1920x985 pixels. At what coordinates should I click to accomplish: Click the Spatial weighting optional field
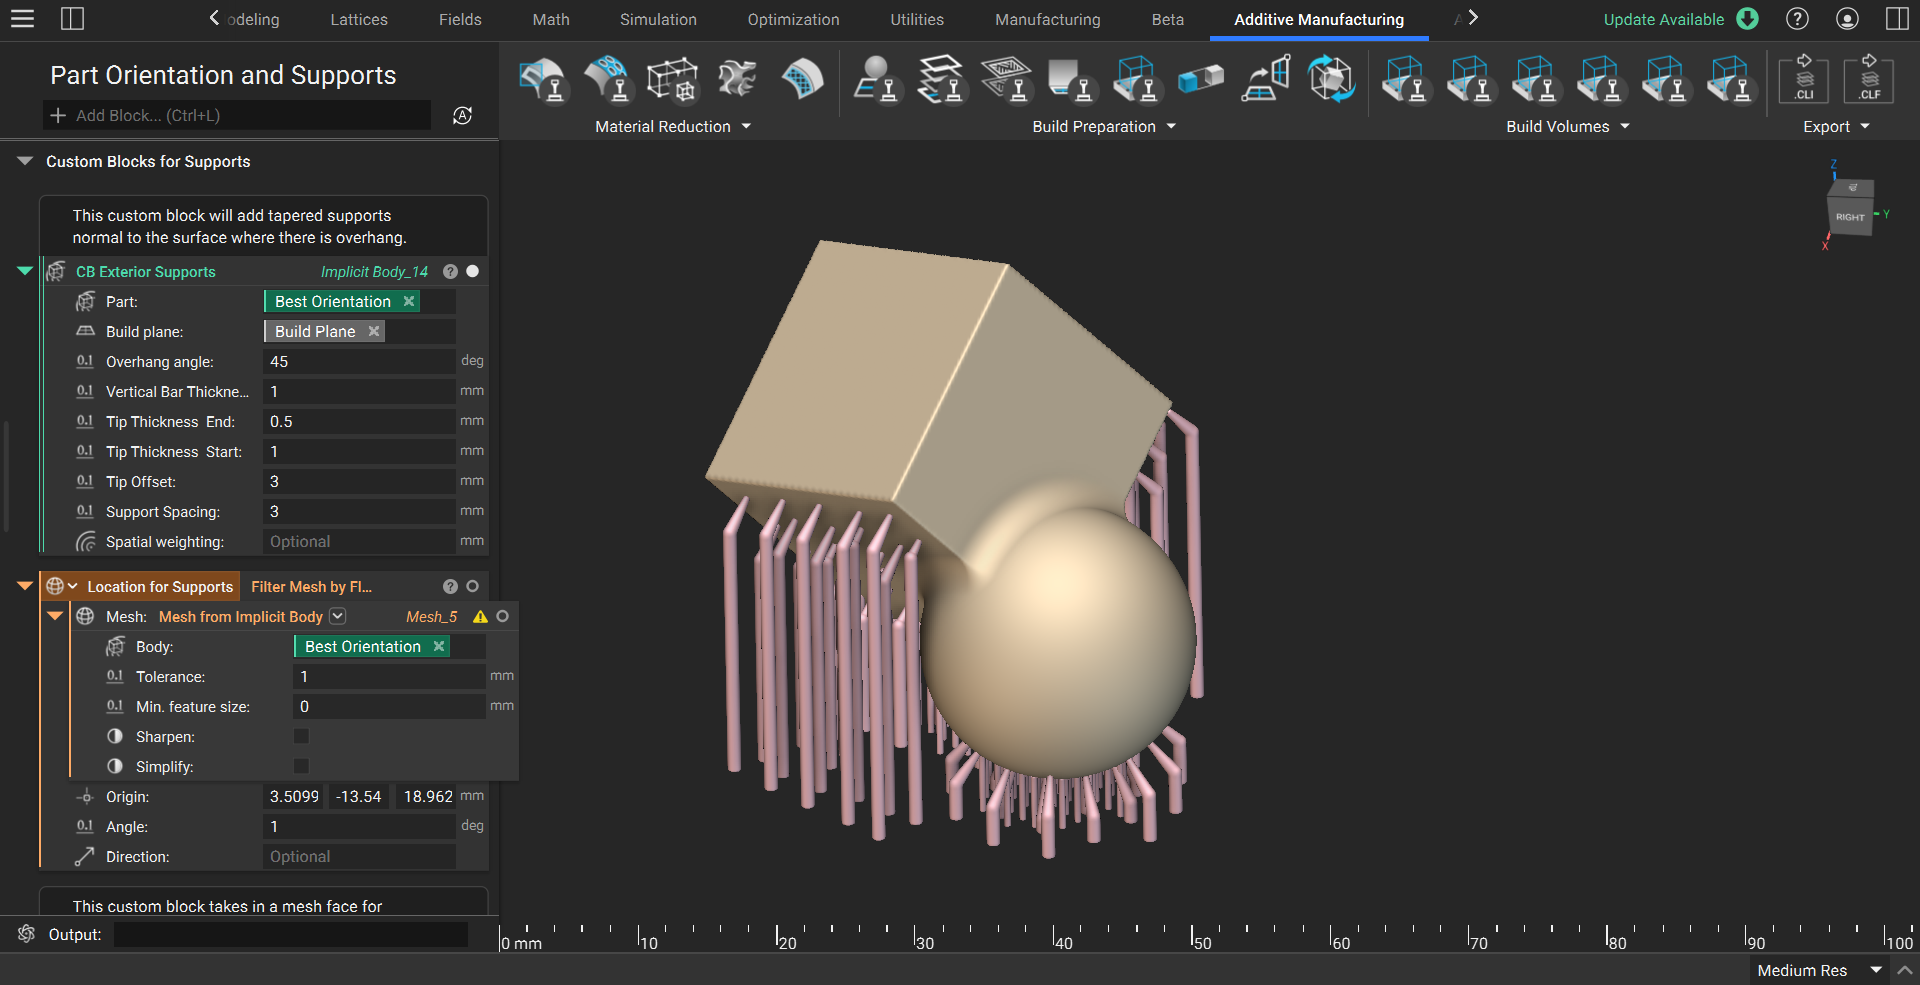coord(359,541)
